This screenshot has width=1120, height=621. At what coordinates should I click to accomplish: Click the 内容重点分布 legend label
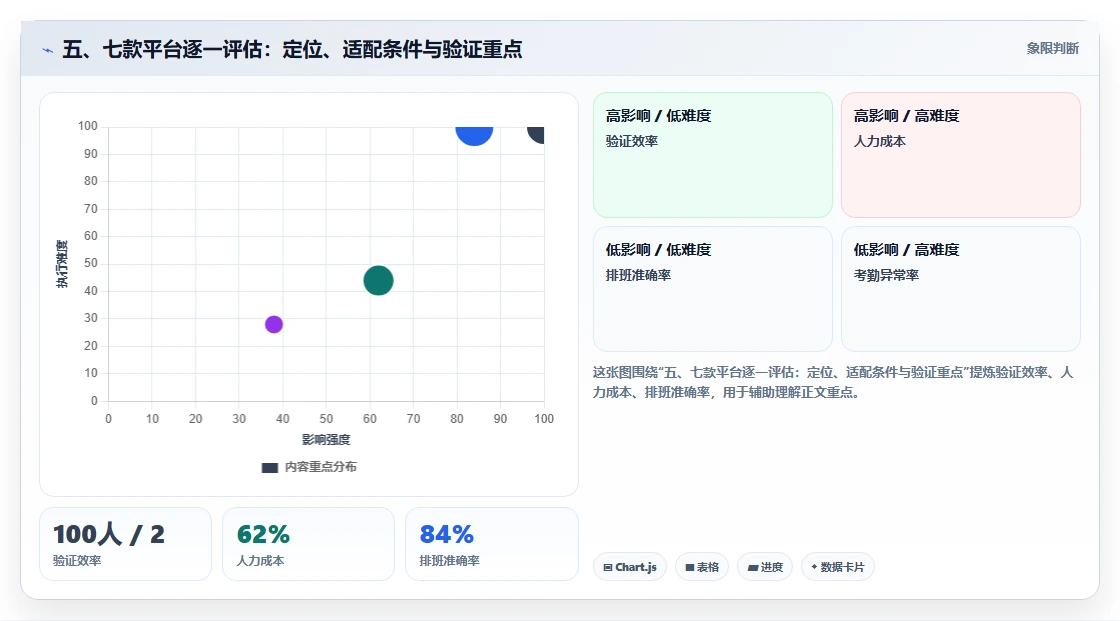coord(320,467)
